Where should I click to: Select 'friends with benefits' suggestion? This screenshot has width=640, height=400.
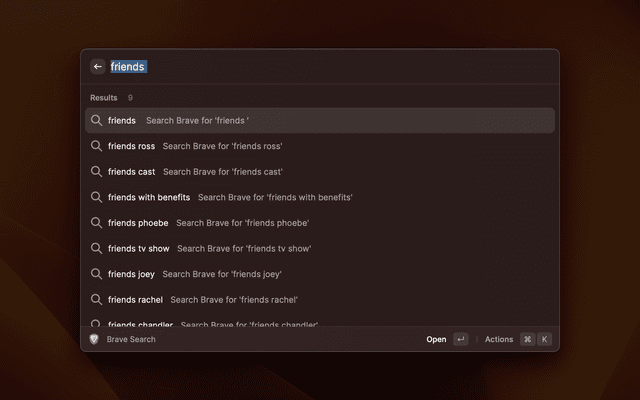pyautogui.click(x=149, y=198)
